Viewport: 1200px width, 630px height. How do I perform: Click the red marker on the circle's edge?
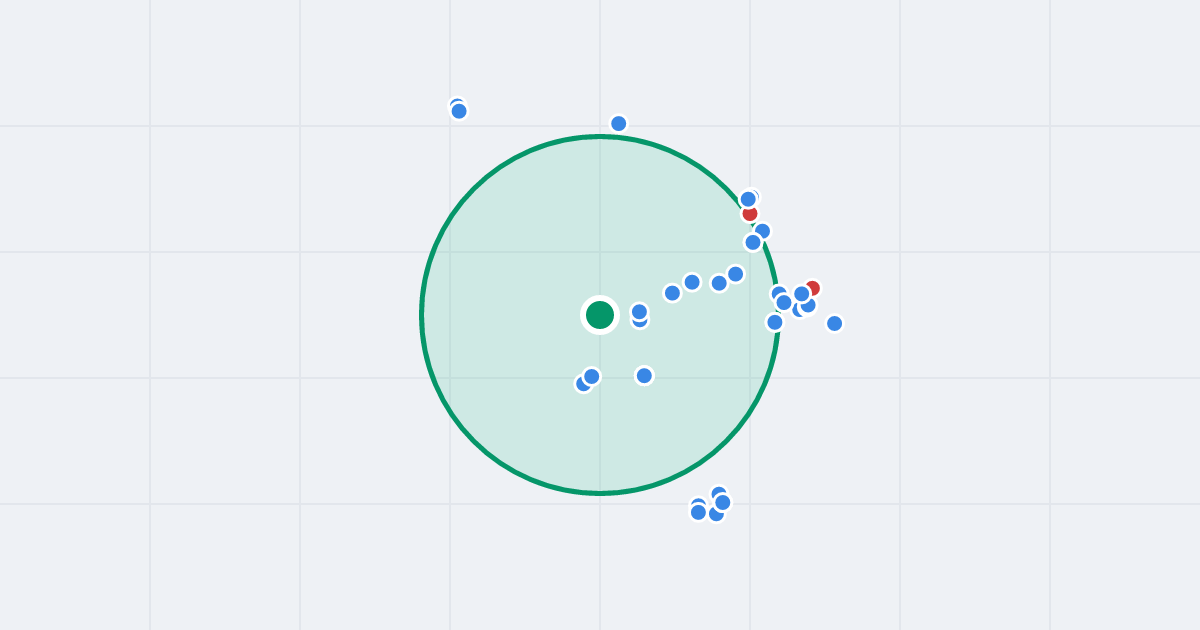pos(750,213)
